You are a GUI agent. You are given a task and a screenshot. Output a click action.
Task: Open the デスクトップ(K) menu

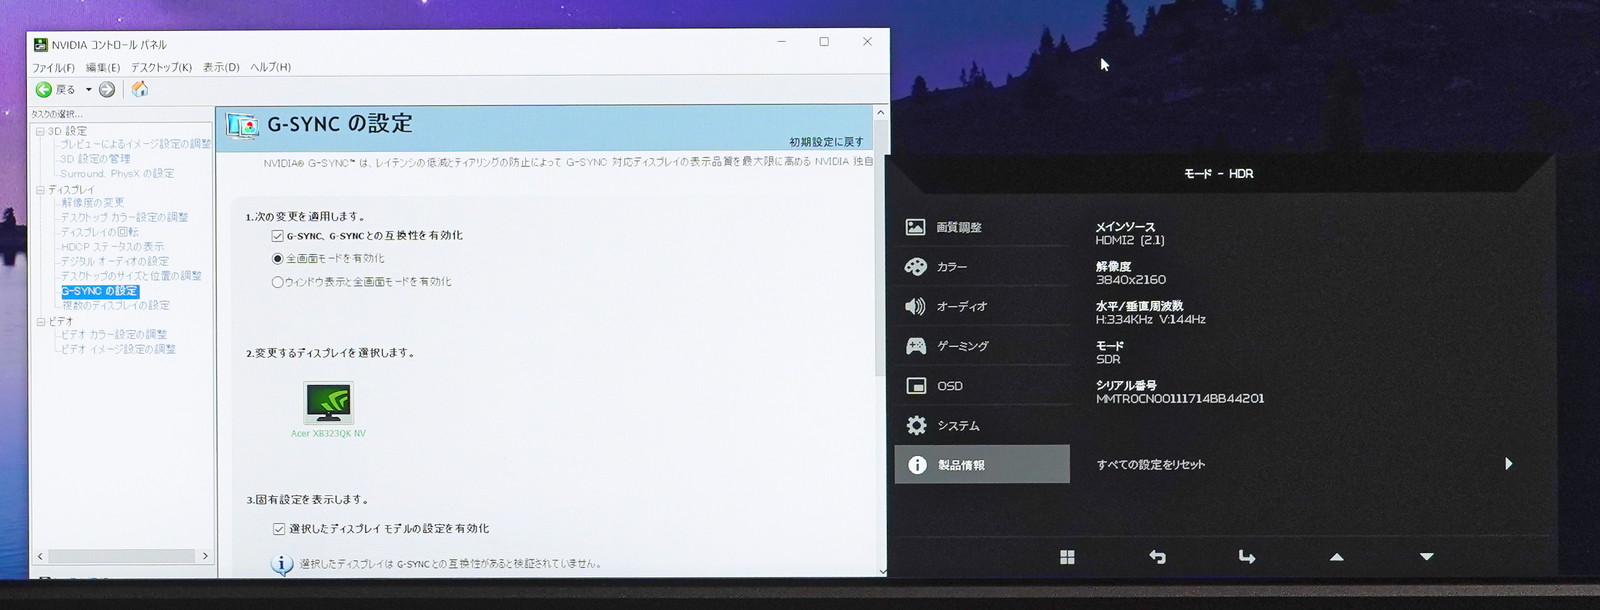161,67
